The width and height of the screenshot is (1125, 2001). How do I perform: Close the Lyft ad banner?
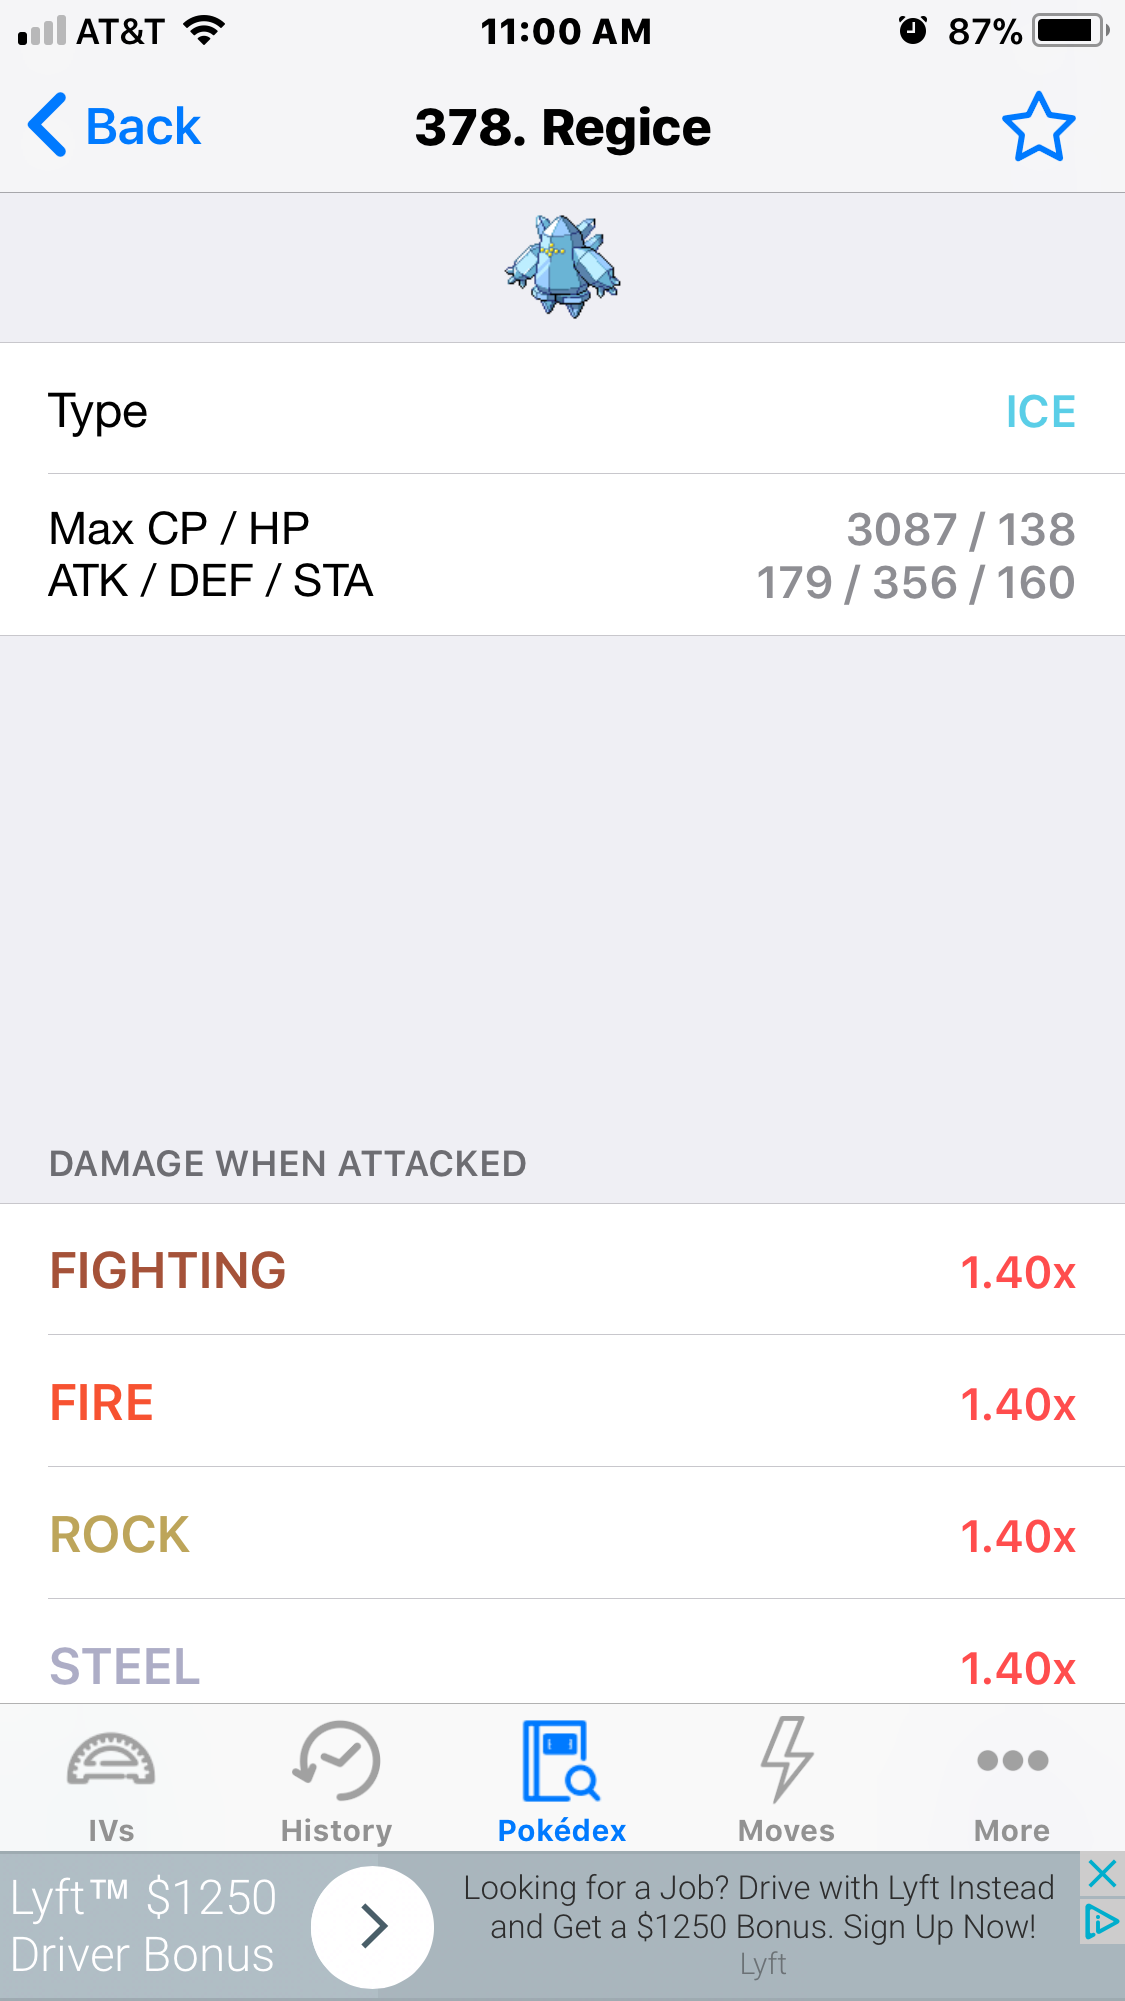coord(1102,1873)
